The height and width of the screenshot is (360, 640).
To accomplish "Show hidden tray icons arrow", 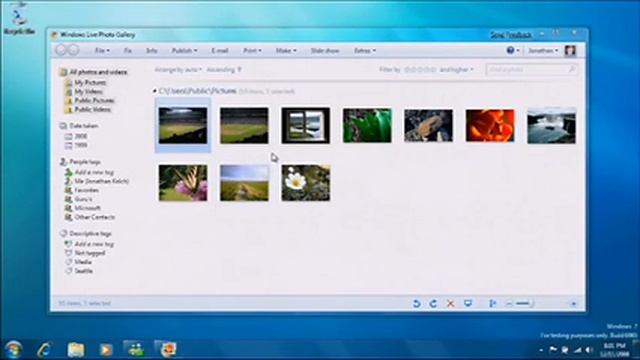I will click(541, 350).
